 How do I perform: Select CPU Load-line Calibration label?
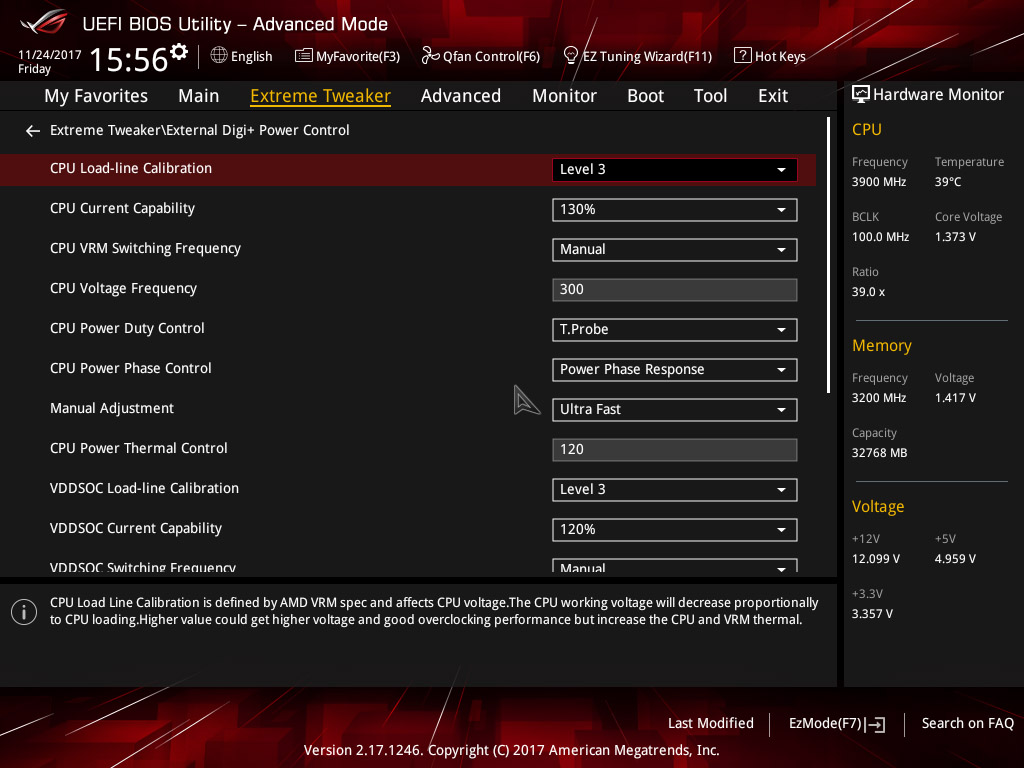131,168
